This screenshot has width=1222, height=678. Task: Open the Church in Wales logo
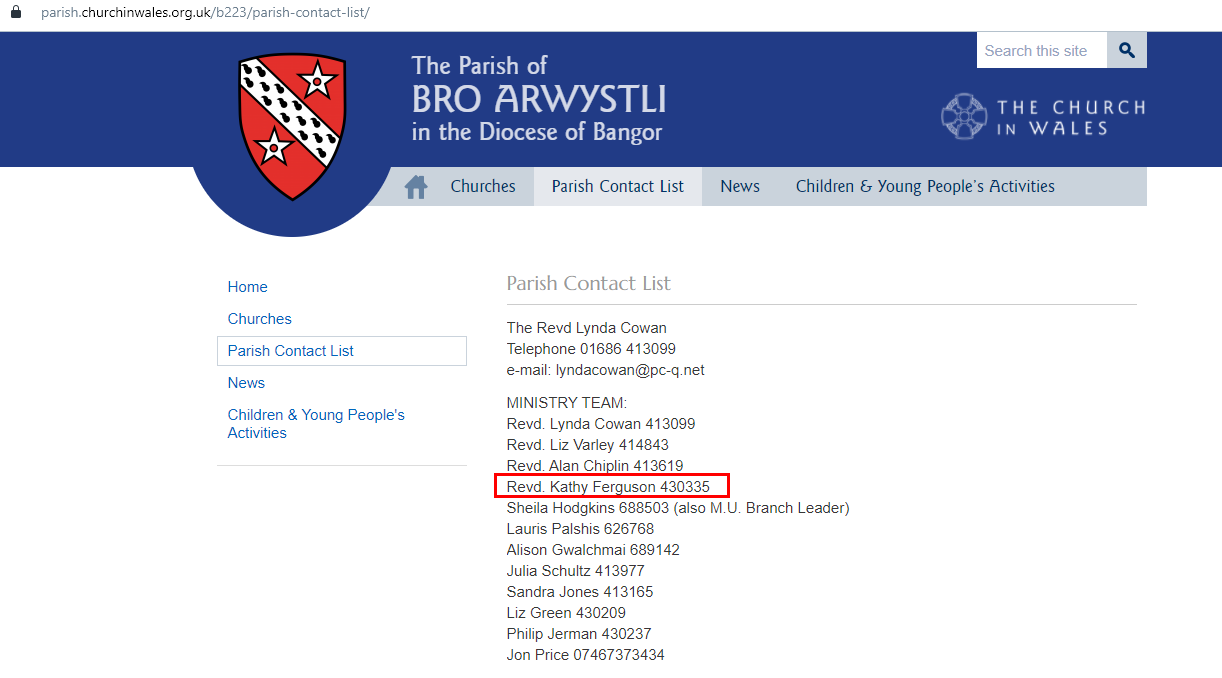[x=1043, y=117]
